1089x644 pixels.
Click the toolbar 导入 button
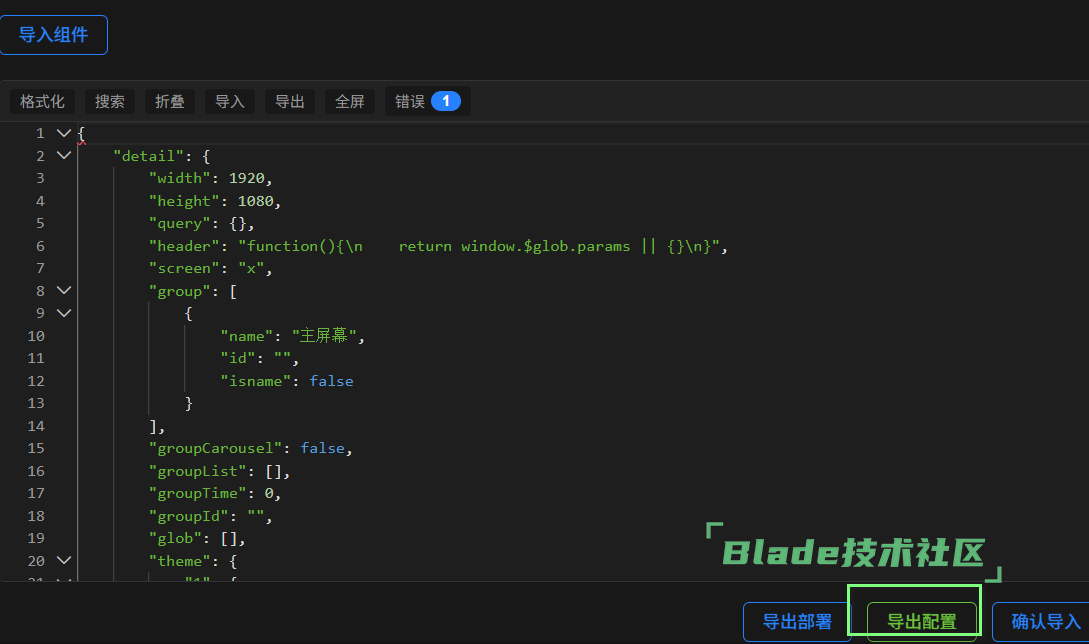[230, 101]
